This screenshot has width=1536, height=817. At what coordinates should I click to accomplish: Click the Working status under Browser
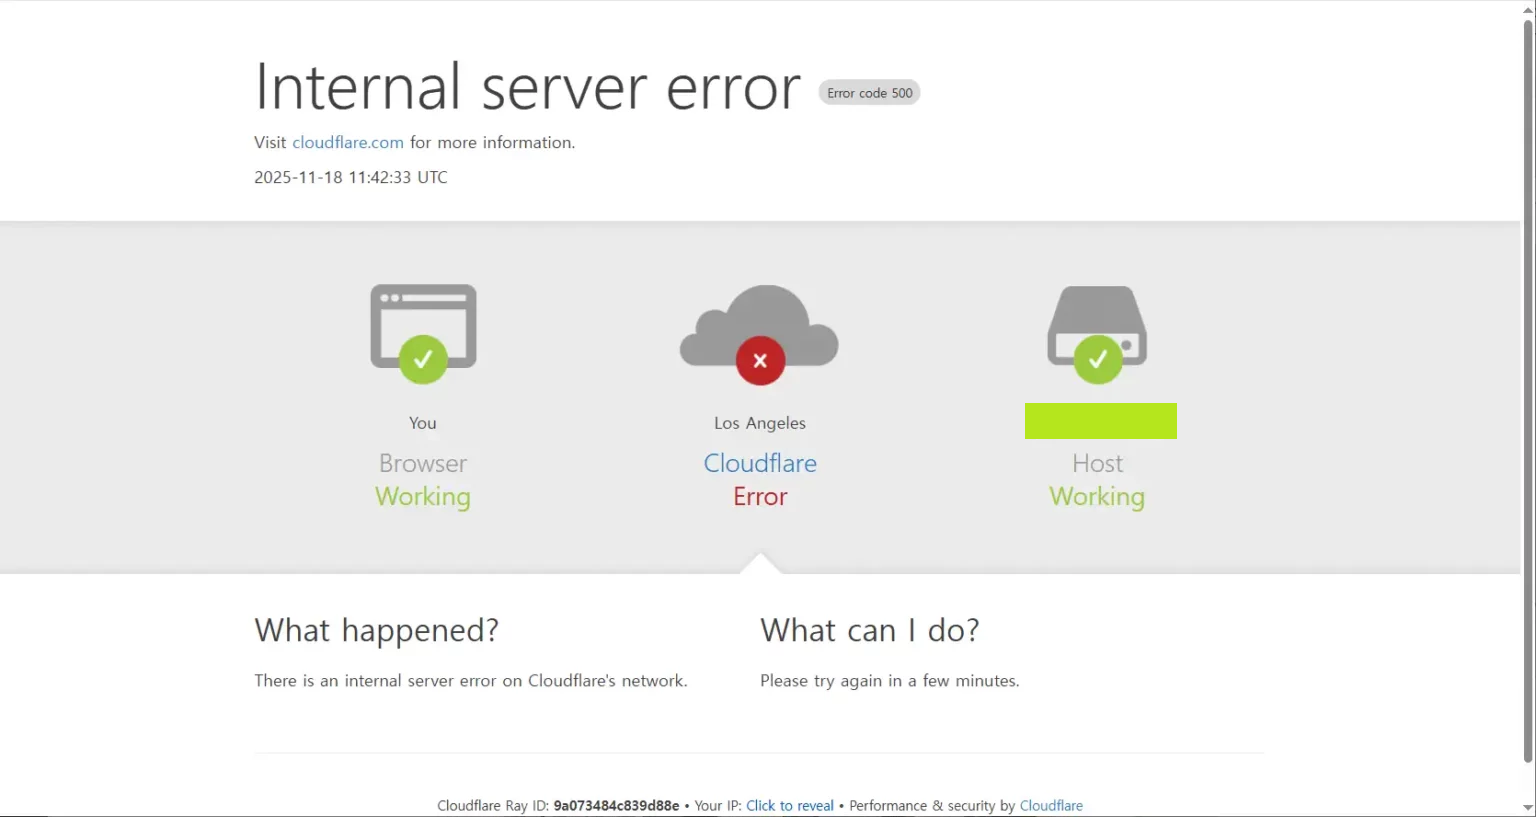click(423, 497)
